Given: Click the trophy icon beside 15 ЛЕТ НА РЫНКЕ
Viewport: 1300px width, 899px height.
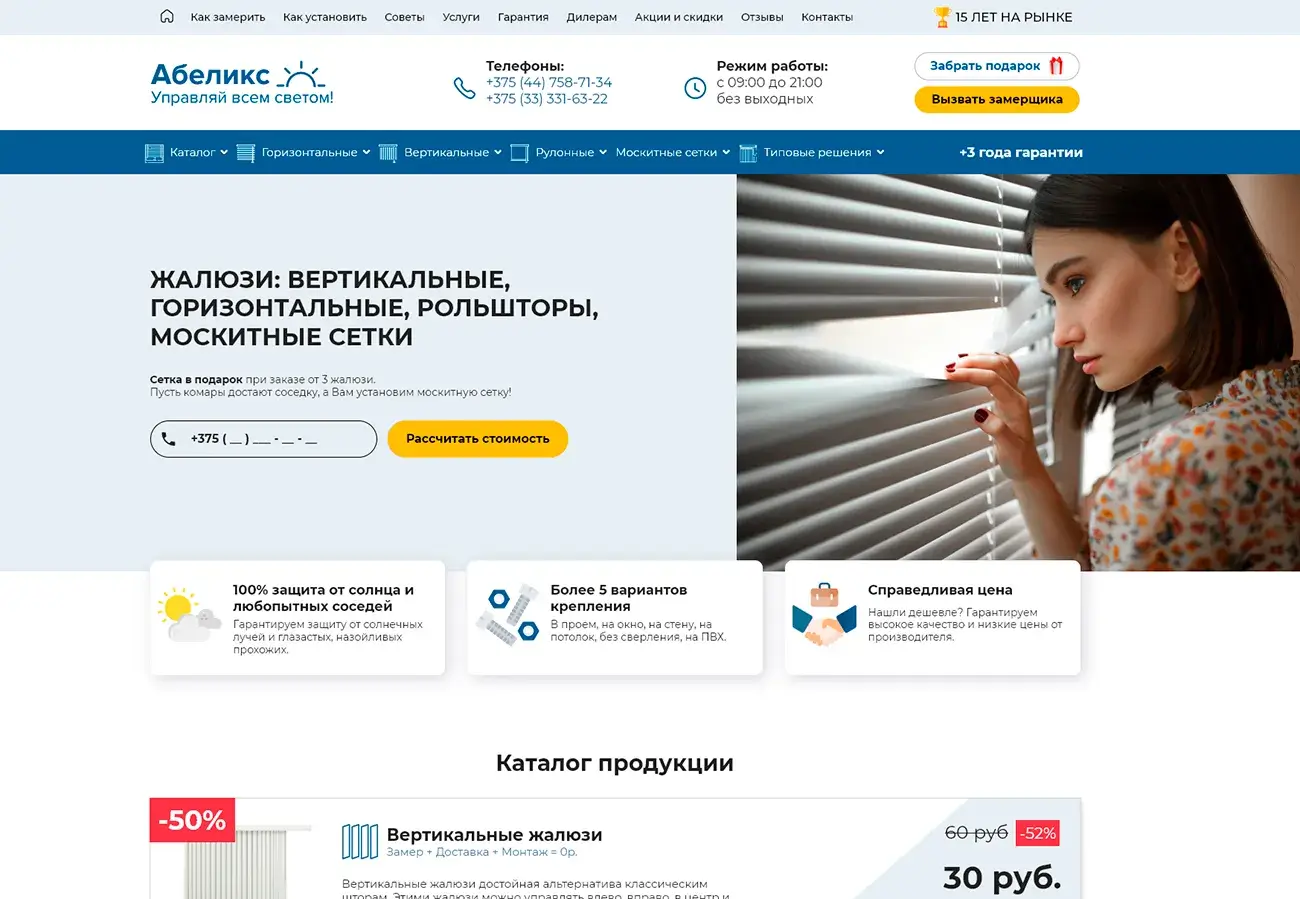Looking at the screenshot, I should pos(942,17).
